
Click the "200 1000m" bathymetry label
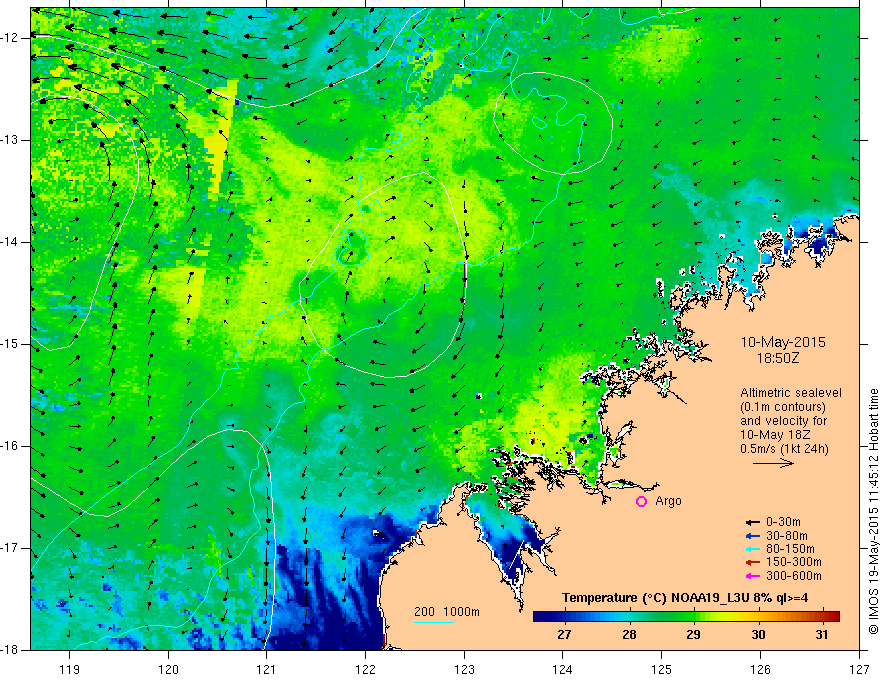447,612
